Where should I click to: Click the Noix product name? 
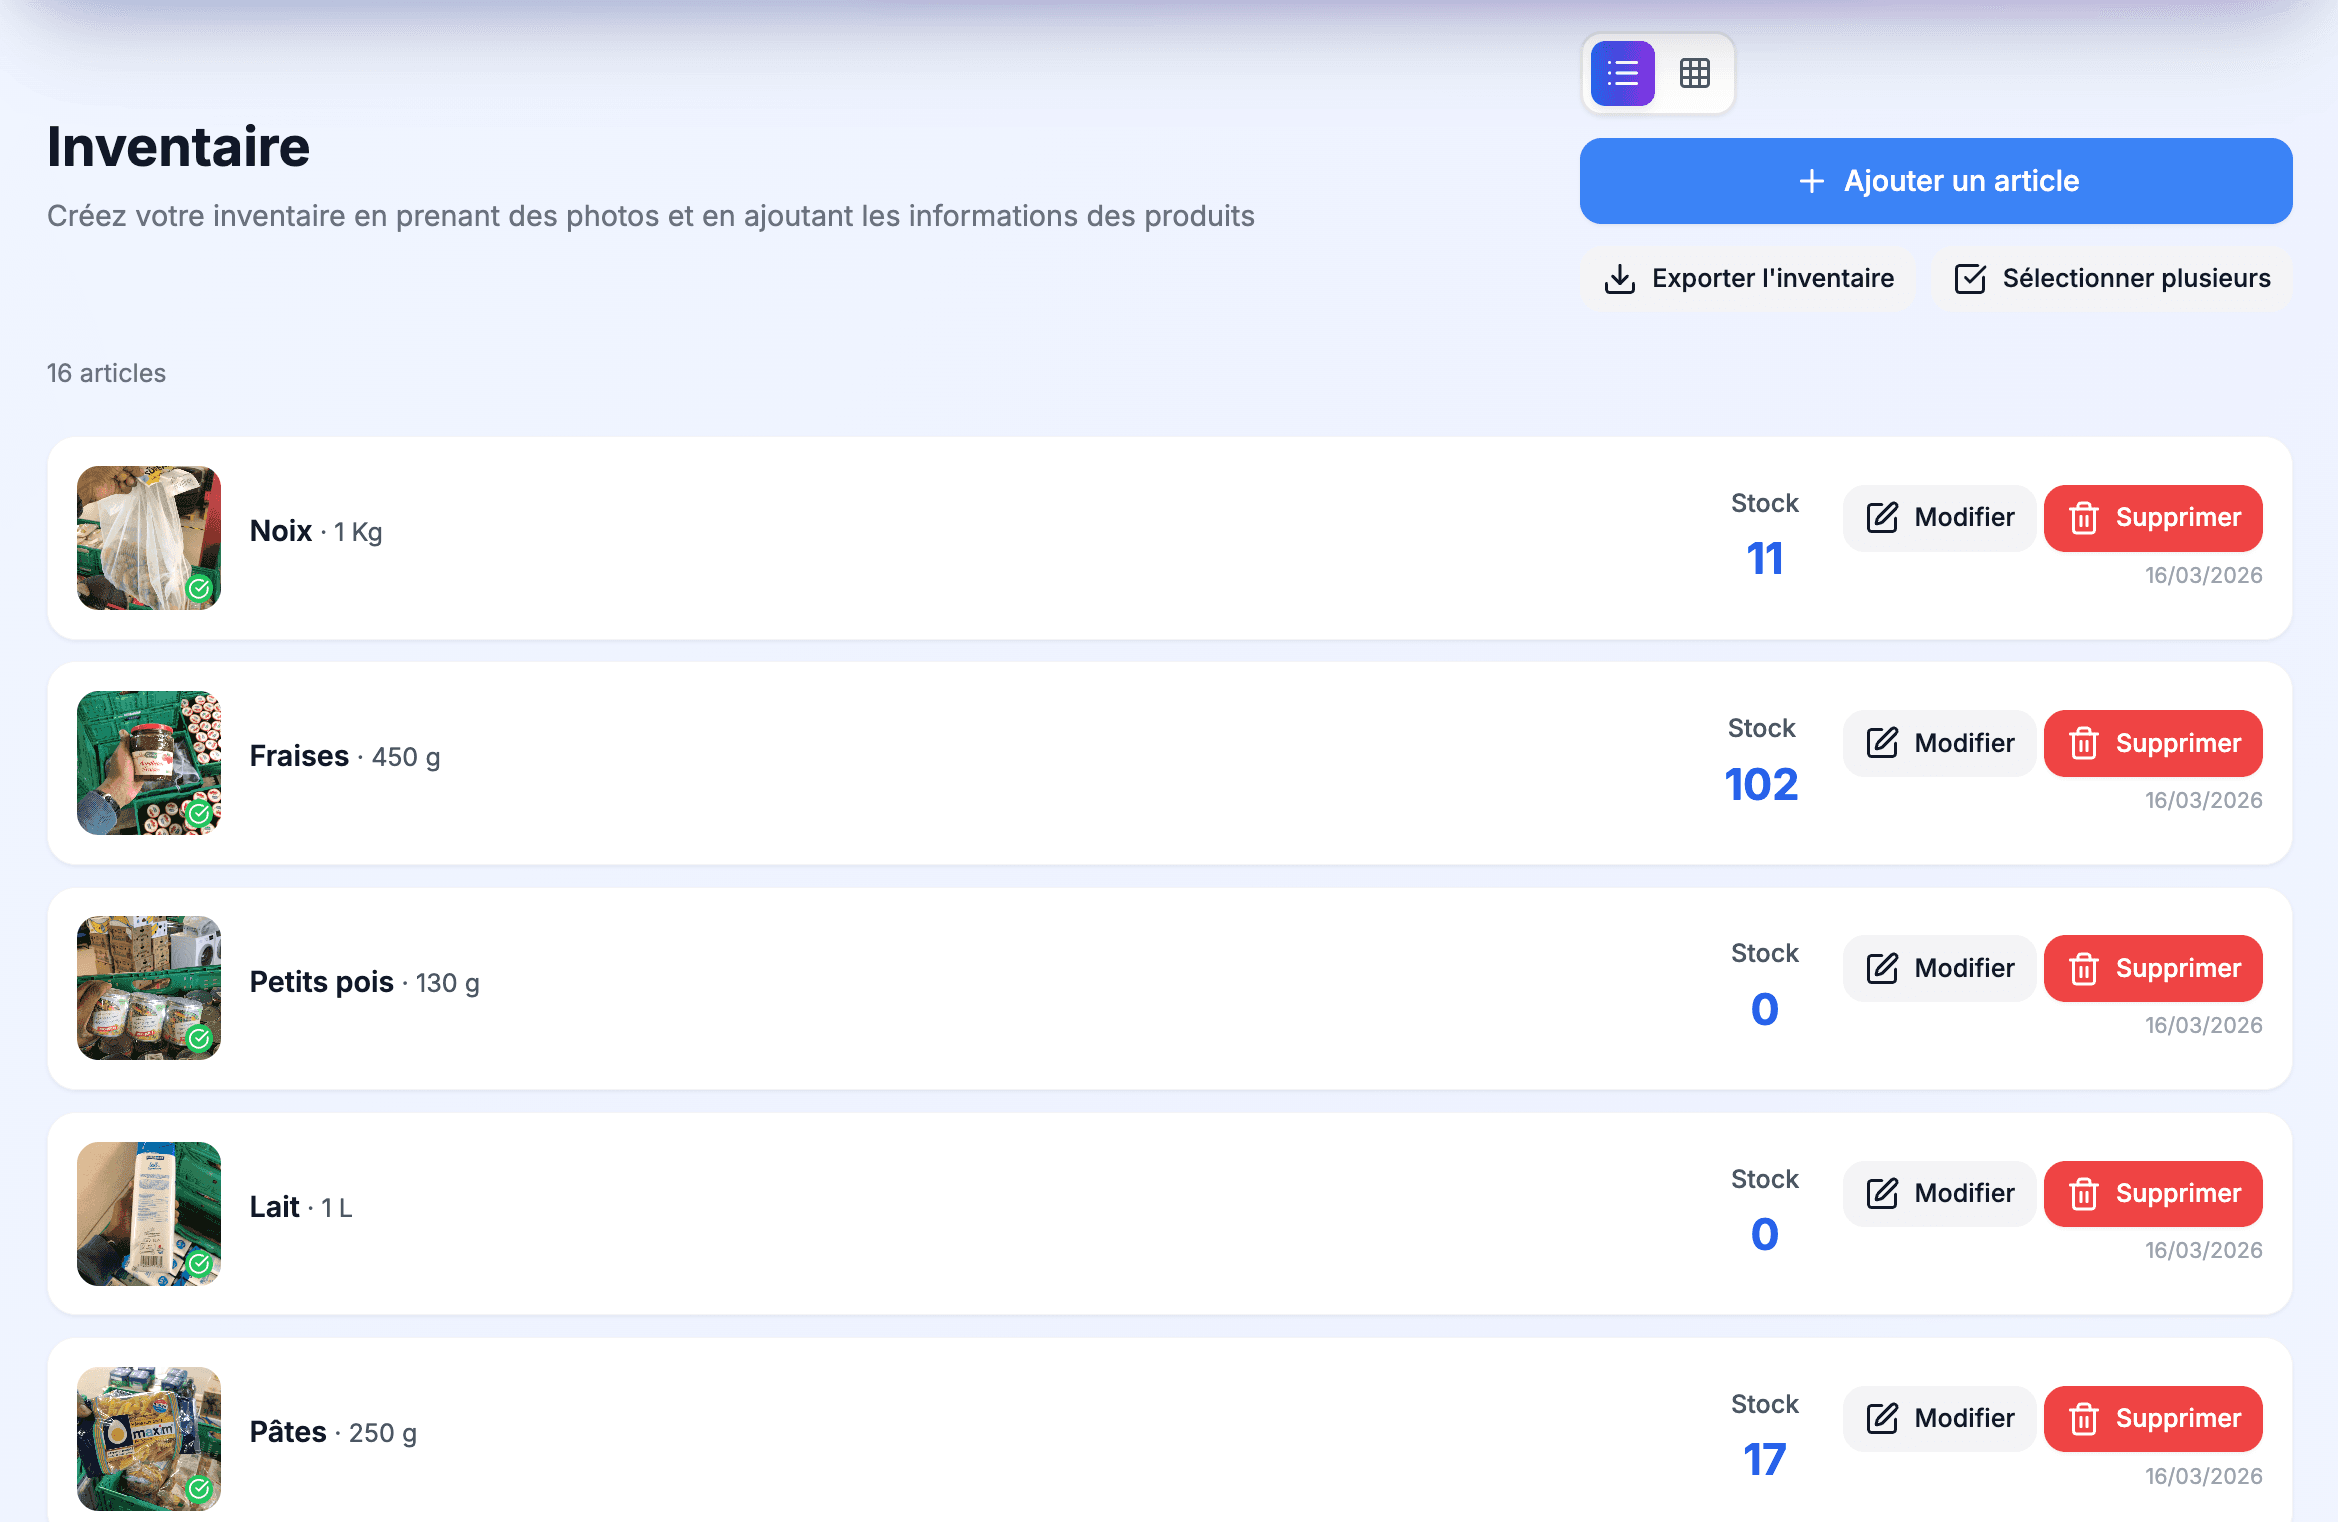[281, 531]
